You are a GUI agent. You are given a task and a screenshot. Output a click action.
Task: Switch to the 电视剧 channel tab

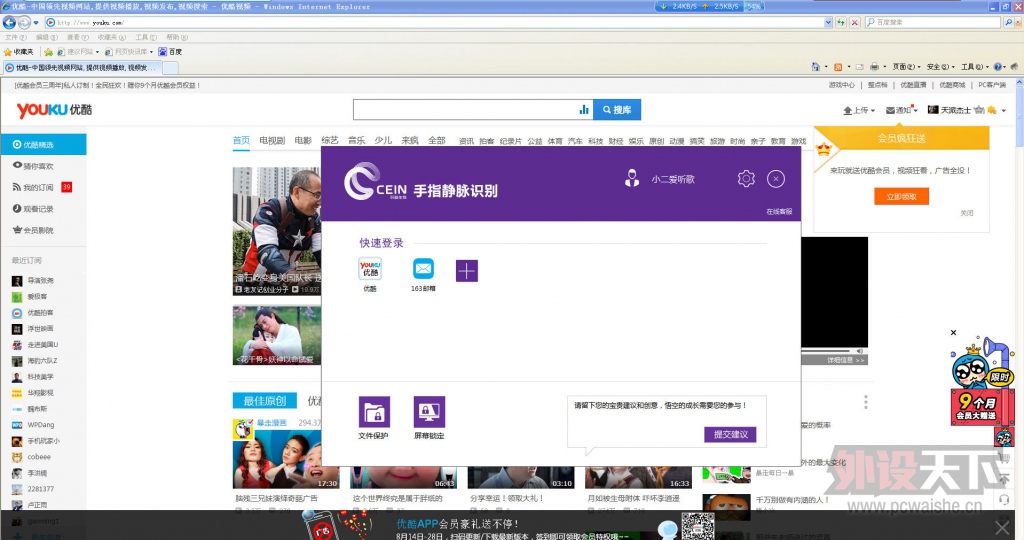(x=272, y=140)
